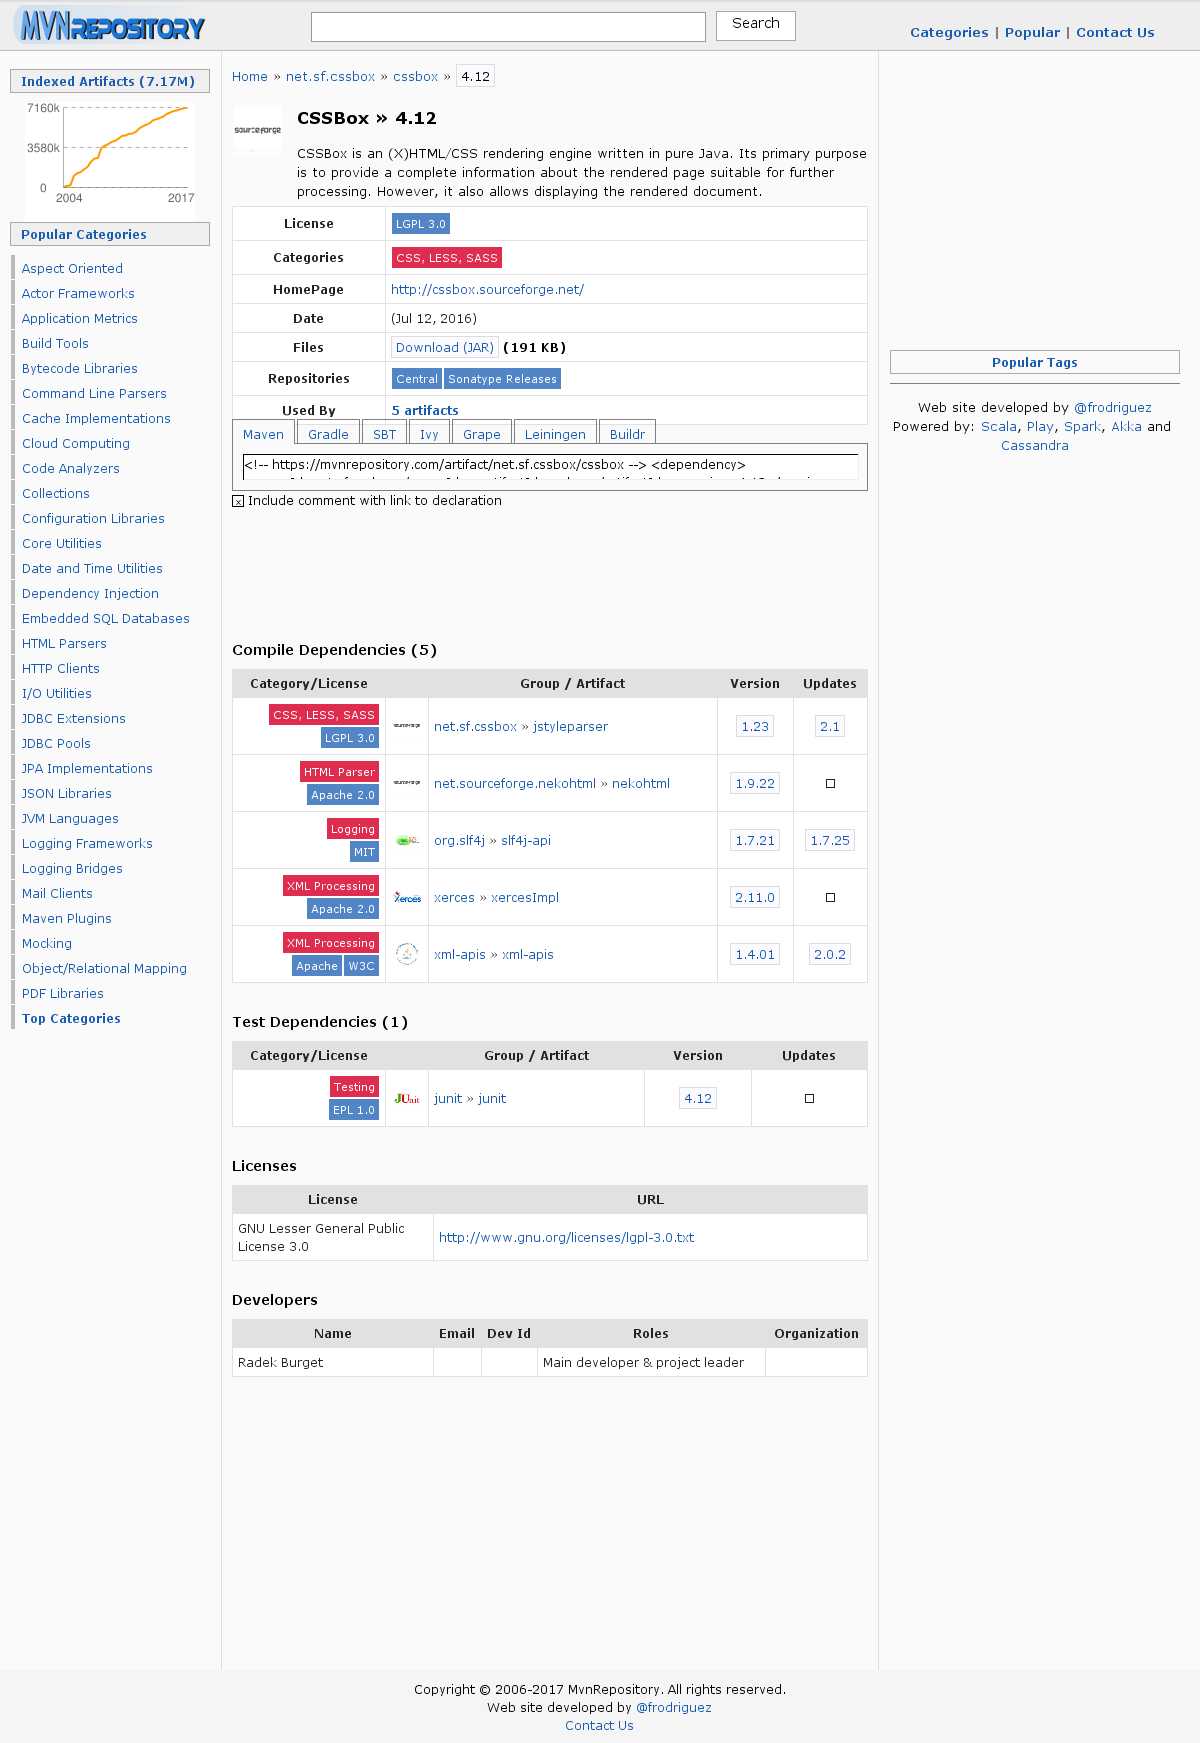Image resolution: width=1200 pixels, height=1743 pixels.
Task: Click Top Categories link
Action: 71,1019
